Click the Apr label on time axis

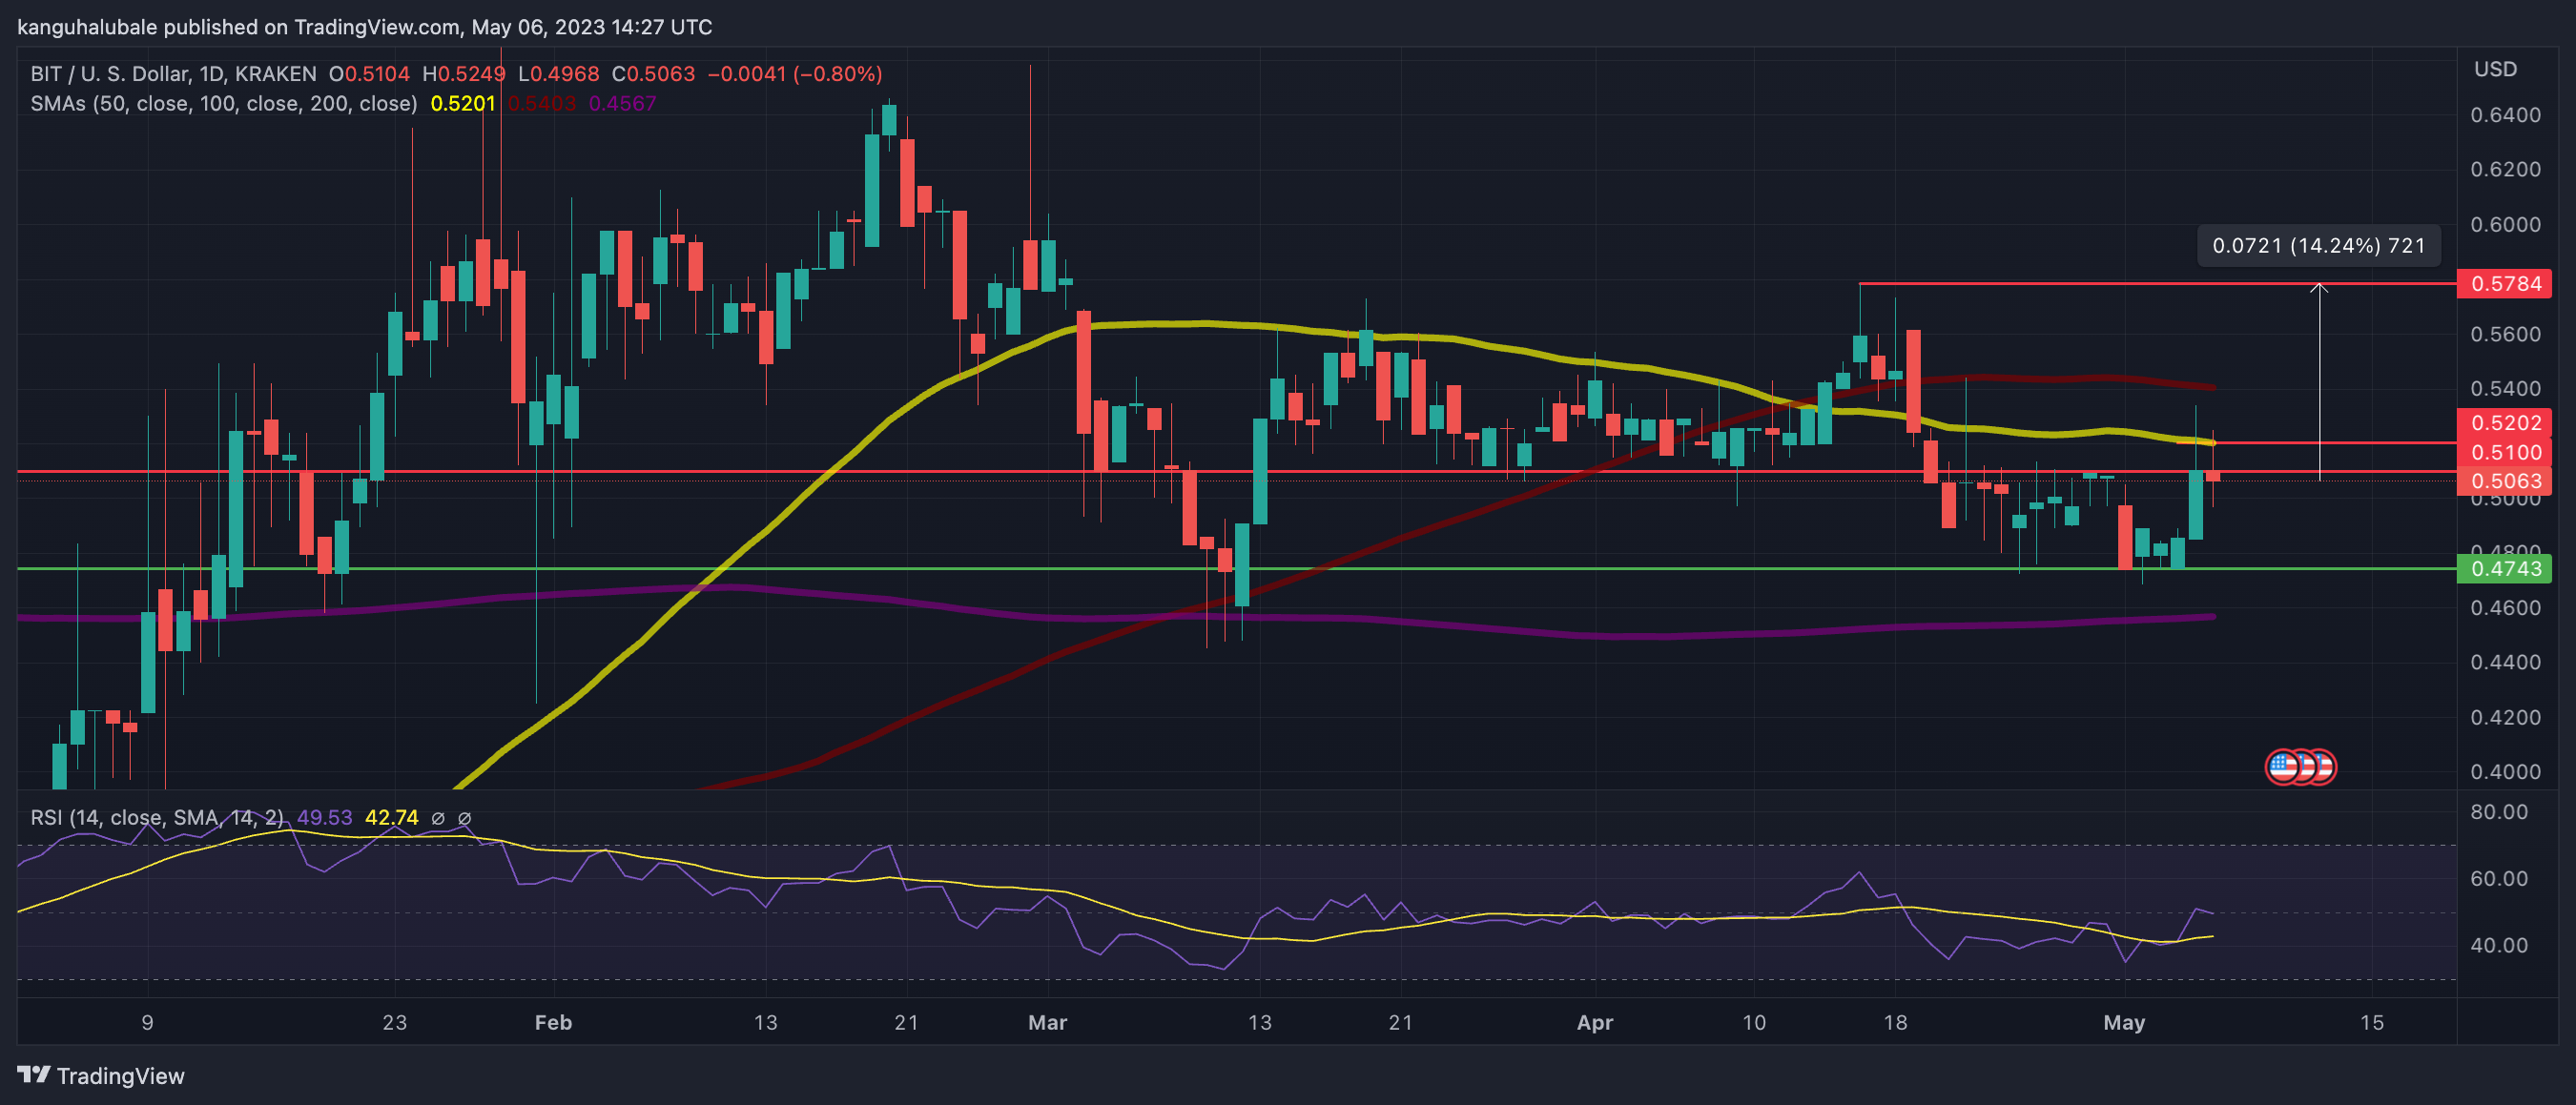tap(1595, 1022)
